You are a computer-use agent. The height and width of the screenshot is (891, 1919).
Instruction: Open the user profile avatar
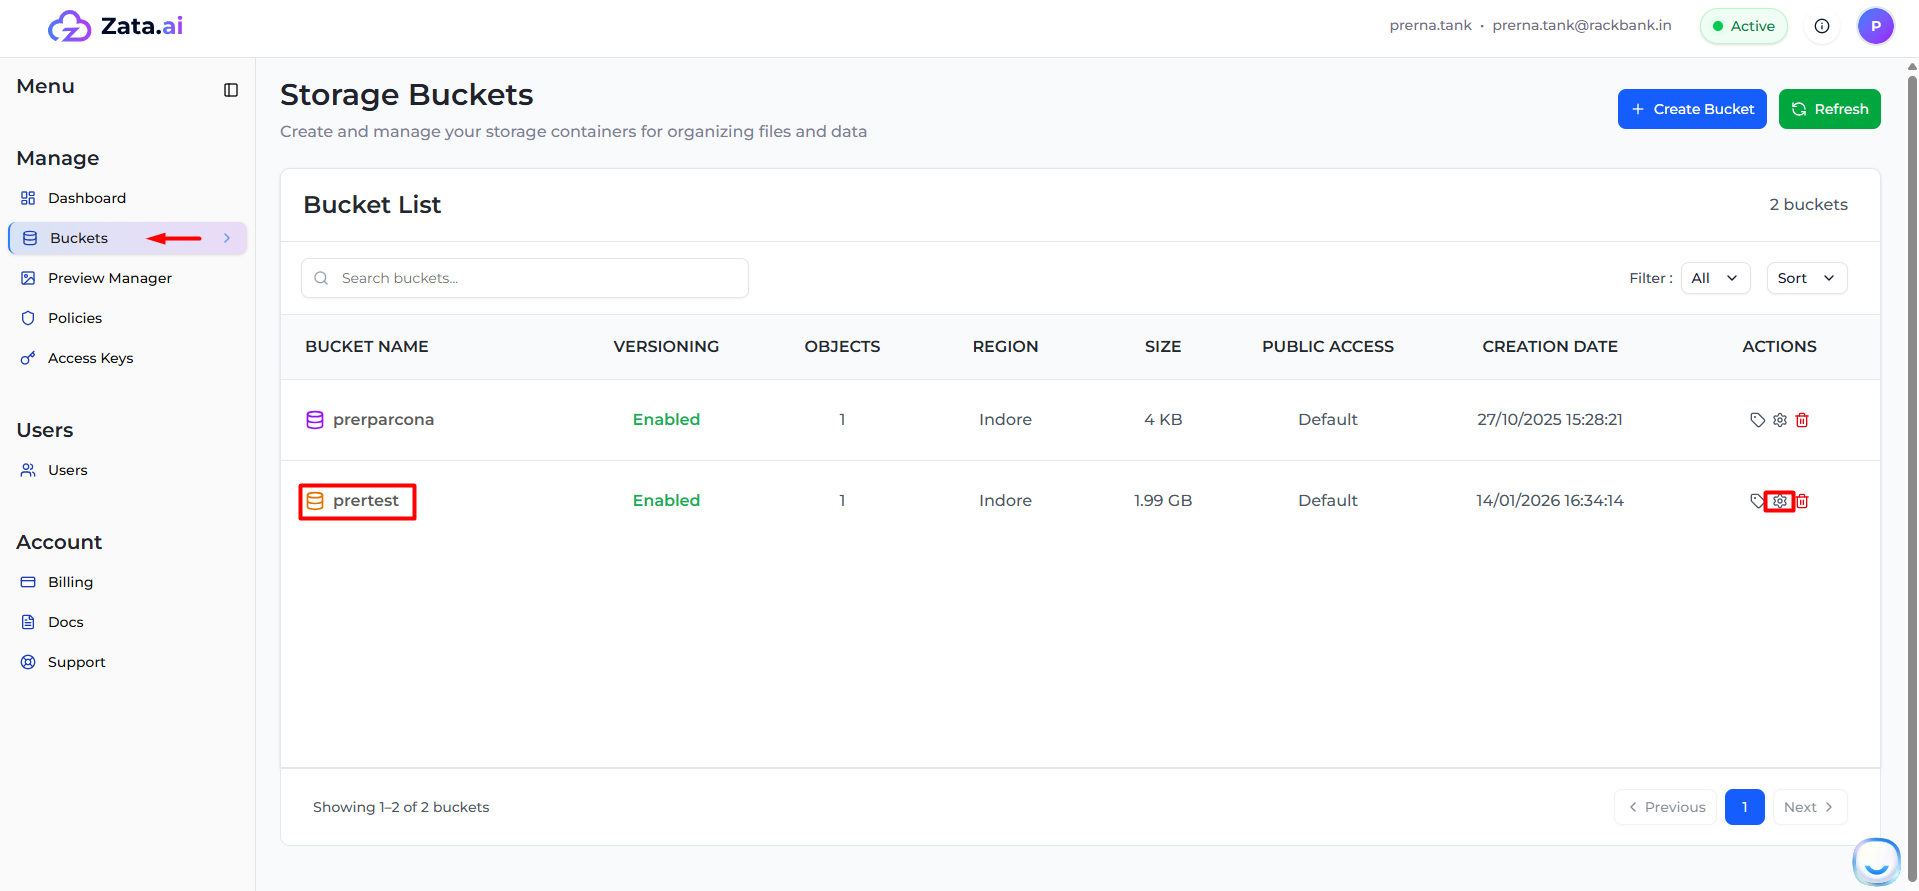pos(1875,26)
